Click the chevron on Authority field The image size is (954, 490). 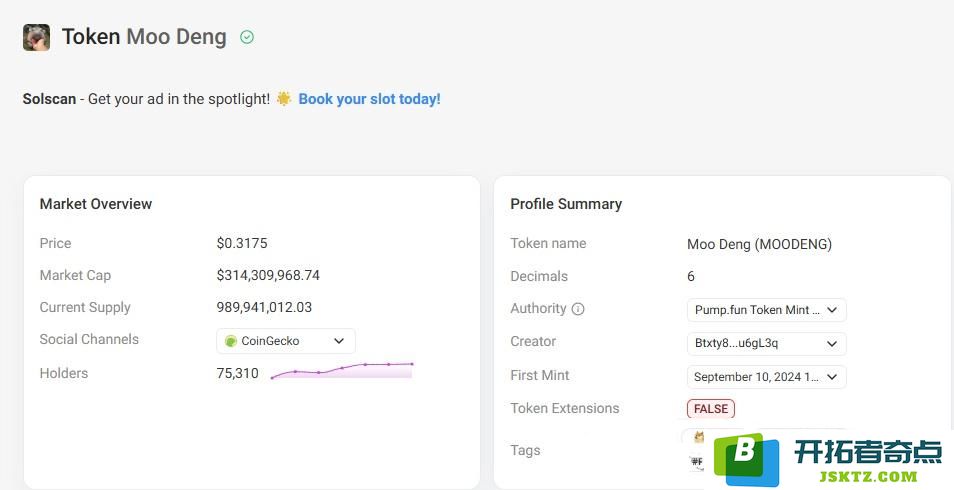click(832, 310)
